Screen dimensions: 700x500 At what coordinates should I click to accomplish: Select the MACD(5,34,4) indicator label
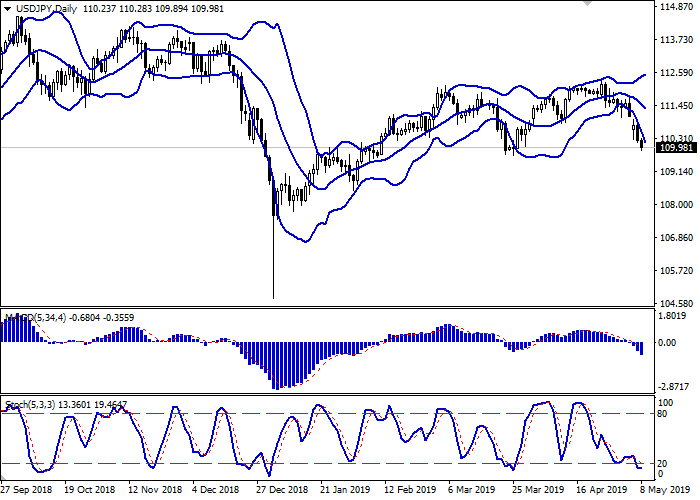35,318
